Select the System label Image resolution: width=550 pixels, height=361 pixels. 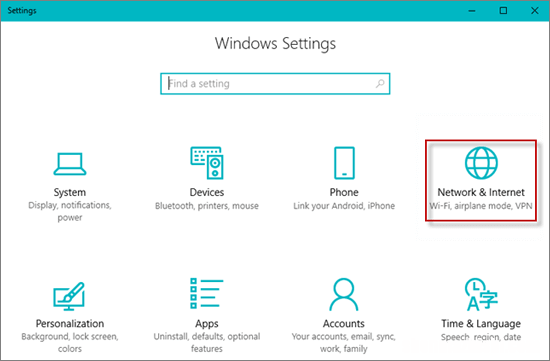pyautogui.click(x=70, y=192)
